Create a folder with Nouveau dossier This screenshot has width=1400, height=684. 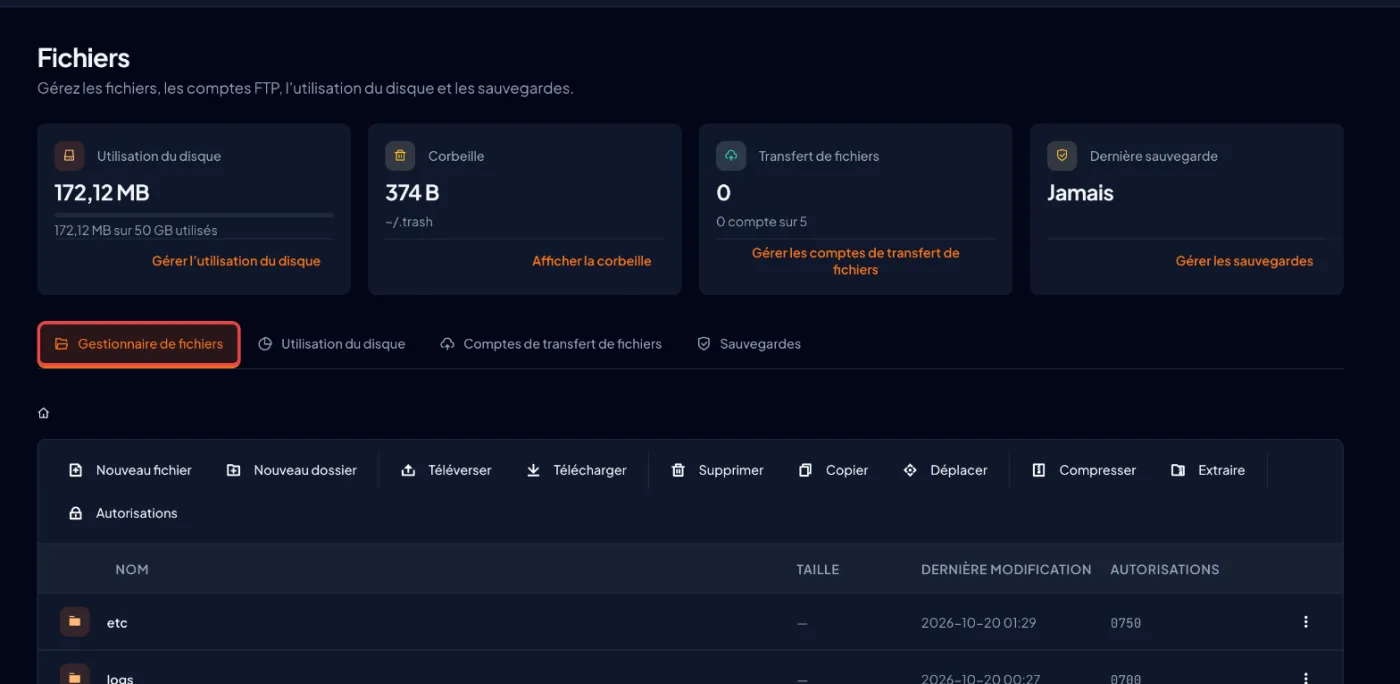click(x=291, y=470)
